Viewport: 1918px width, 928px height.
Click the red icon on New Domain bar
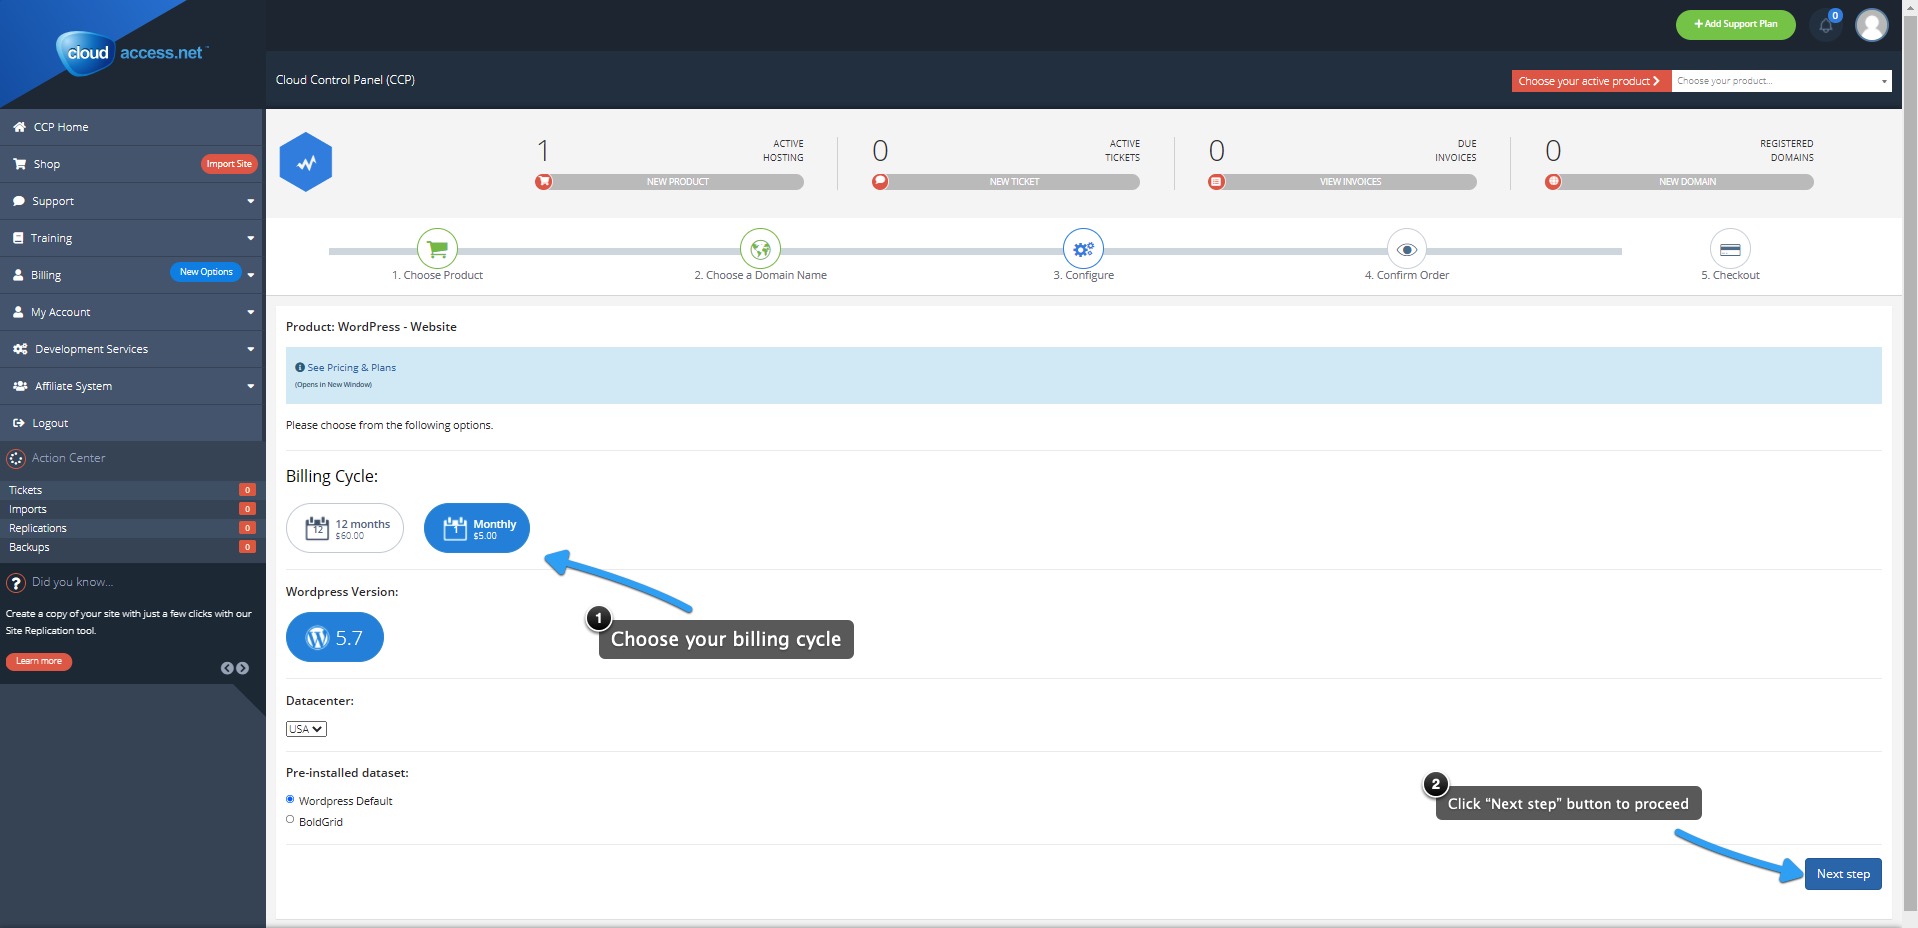pyautogui.click(x=1553, y=182)
